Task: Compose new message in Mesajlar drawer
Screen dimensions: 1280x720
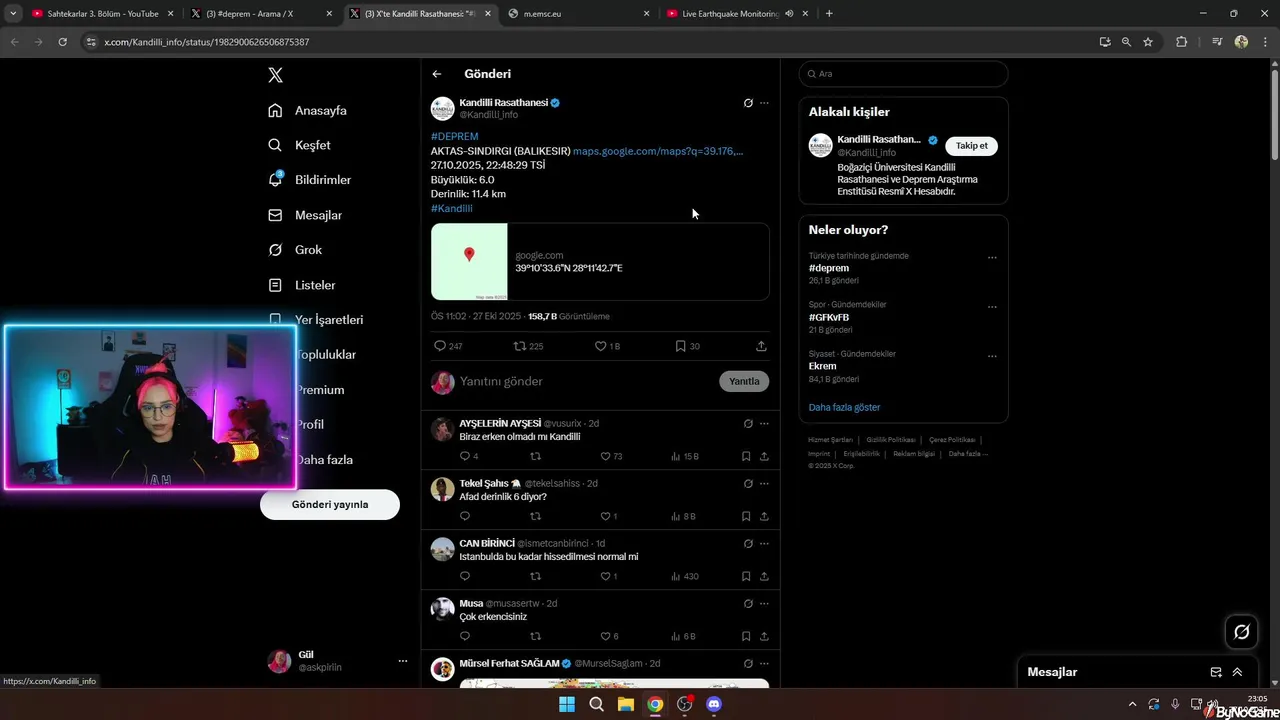Action: click(x=1216, y=672)
